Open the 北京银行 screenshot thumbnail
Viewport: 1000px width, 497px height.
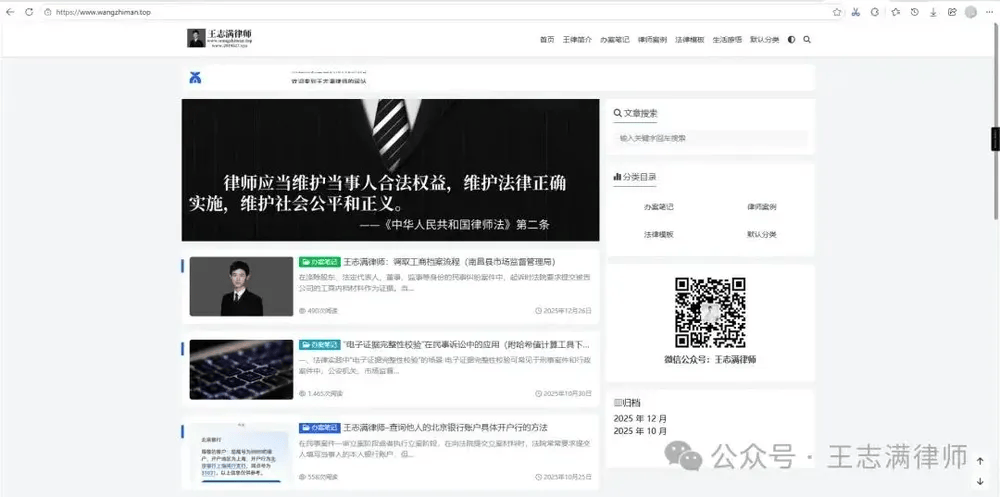click(x=241, y=452)
